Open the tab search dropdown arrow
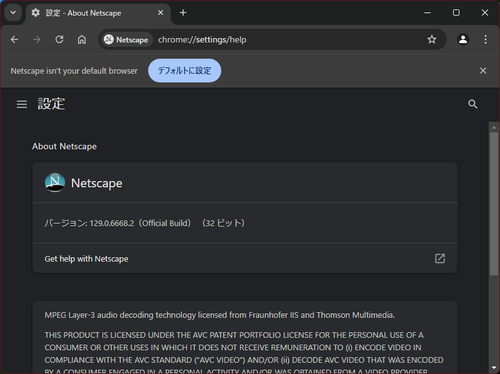The width and height of the screenshot is (500, 374). (x=13, y=13)
